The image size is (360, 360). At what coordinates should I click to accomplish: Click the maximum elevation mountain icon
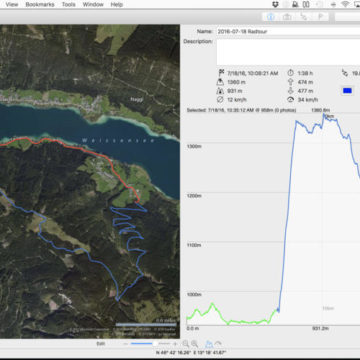(220, 82)
